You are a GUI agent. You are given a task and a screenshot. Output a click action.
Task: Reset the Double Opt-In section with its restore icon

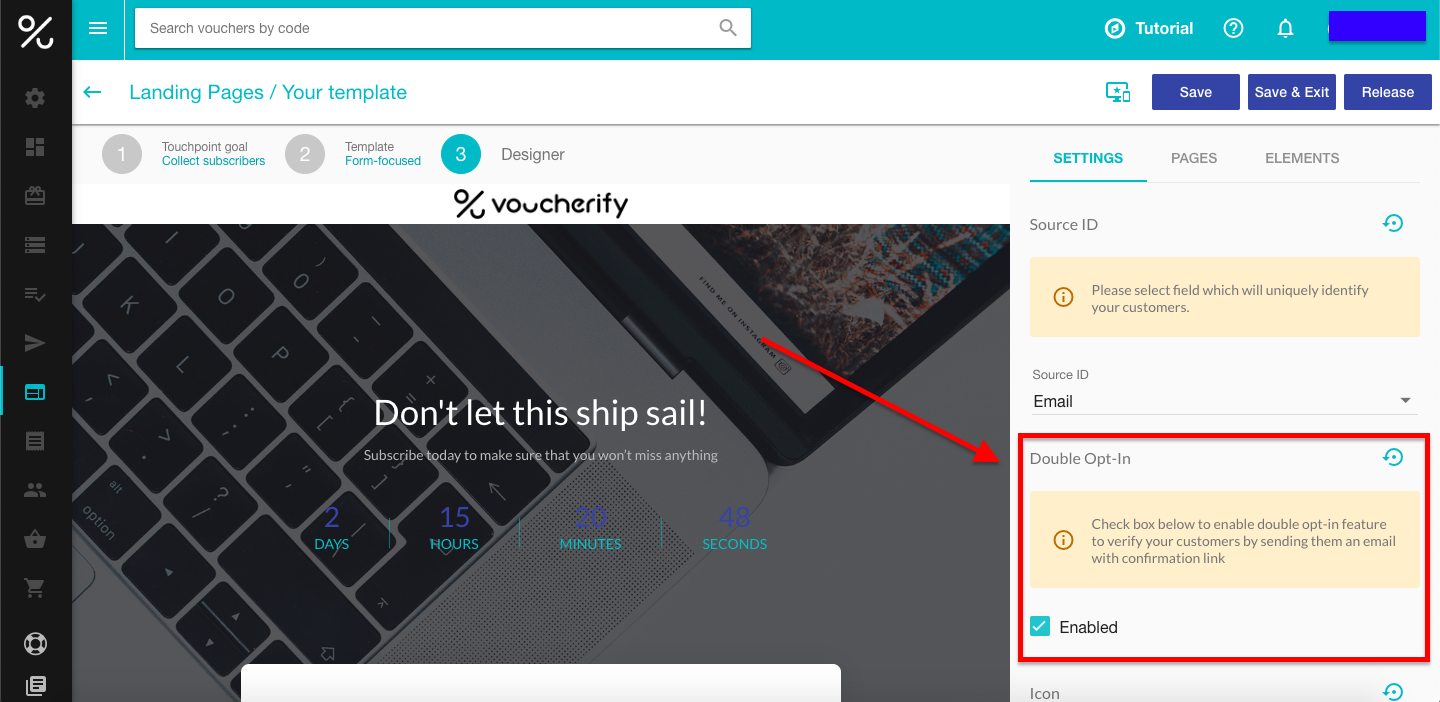tap(1393, 458)
